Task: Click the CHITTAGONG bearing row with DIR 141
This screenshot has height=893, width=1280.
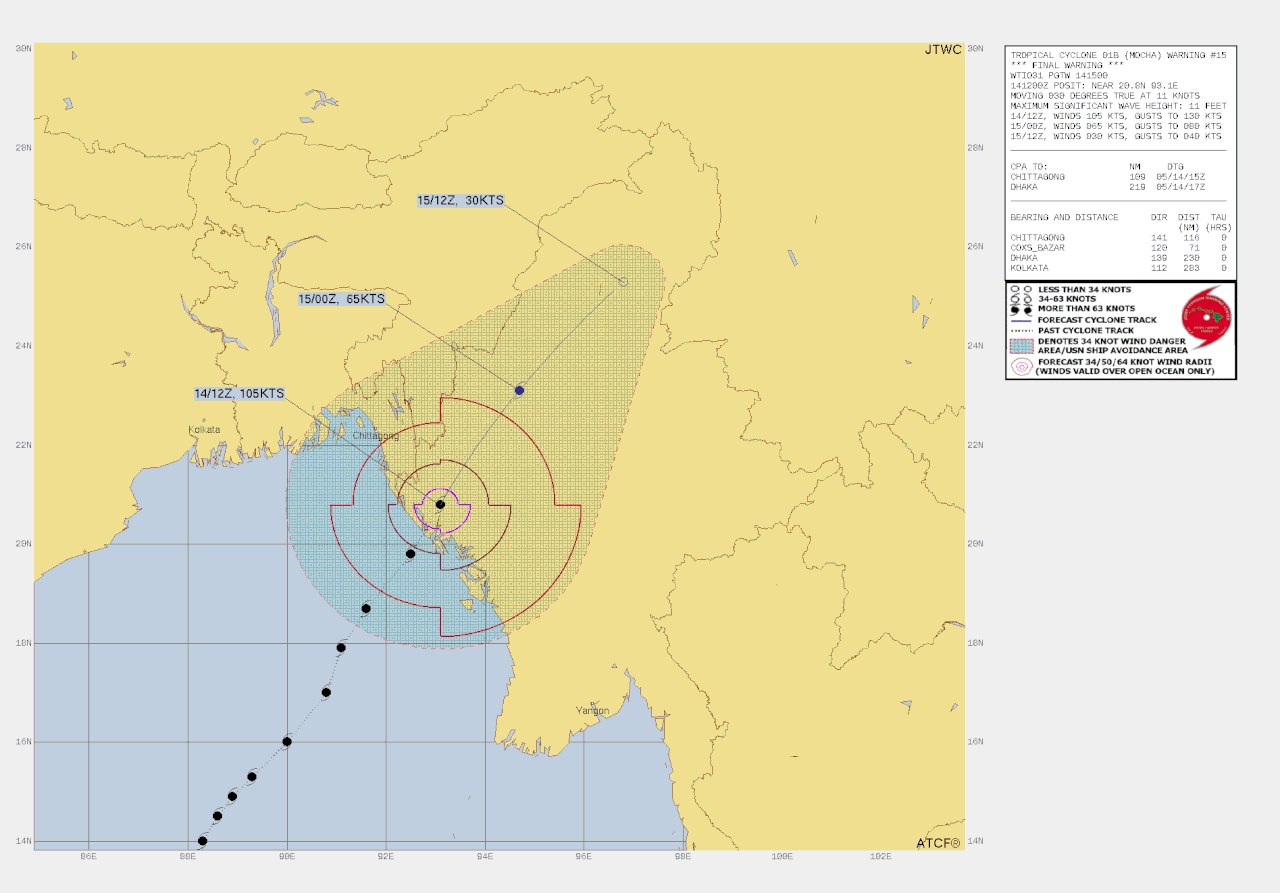Action: (1118, 238)
